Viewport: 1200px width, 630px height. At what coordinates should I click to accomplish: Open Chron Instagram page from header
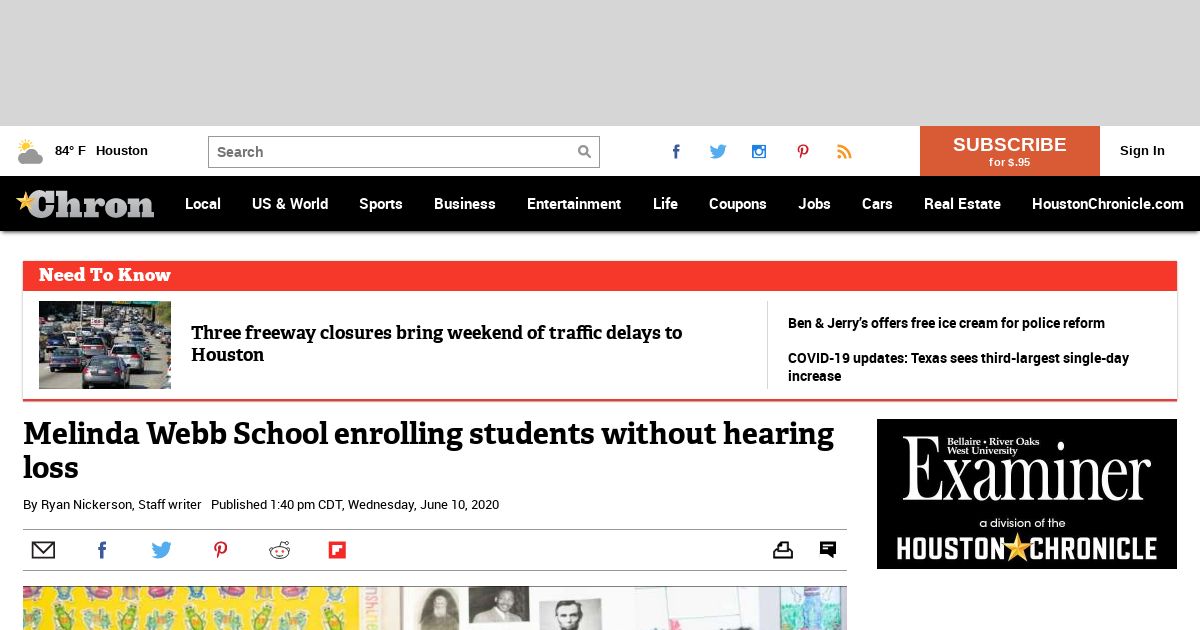pyautogui.click(x=759, y=152)
